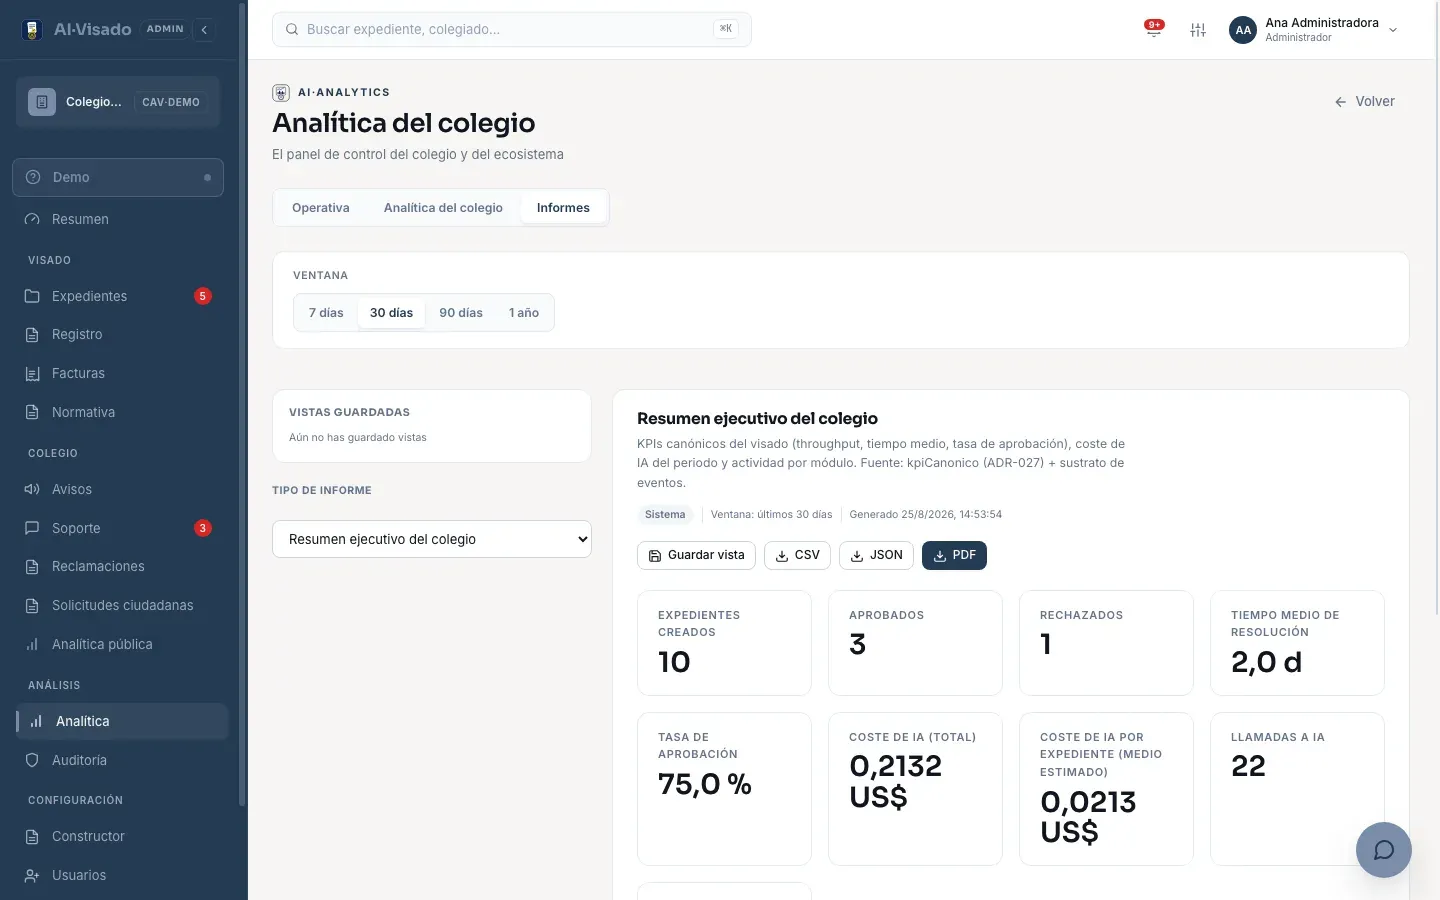This screenshot has height=900, width=1440.
Task: Click the Constructor document icon
Action: 32,836
